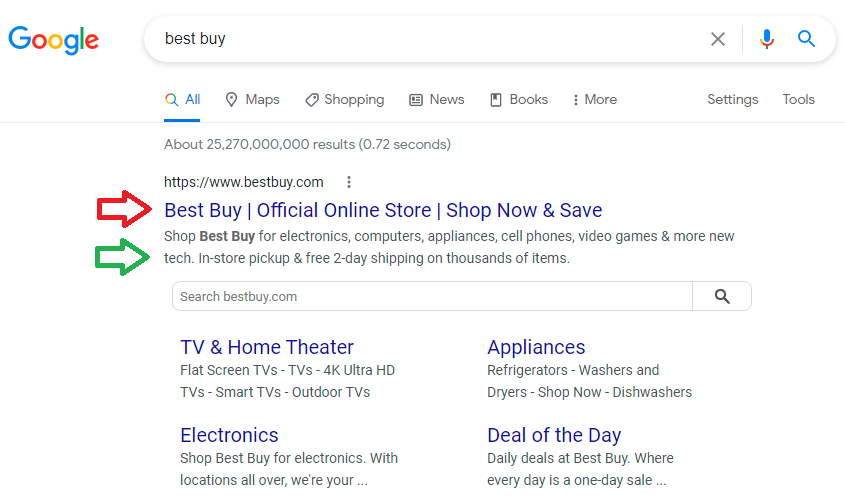Open the Google logo homepage link
Viewport: 845px width, 504px height.
(x=53, y=40)
